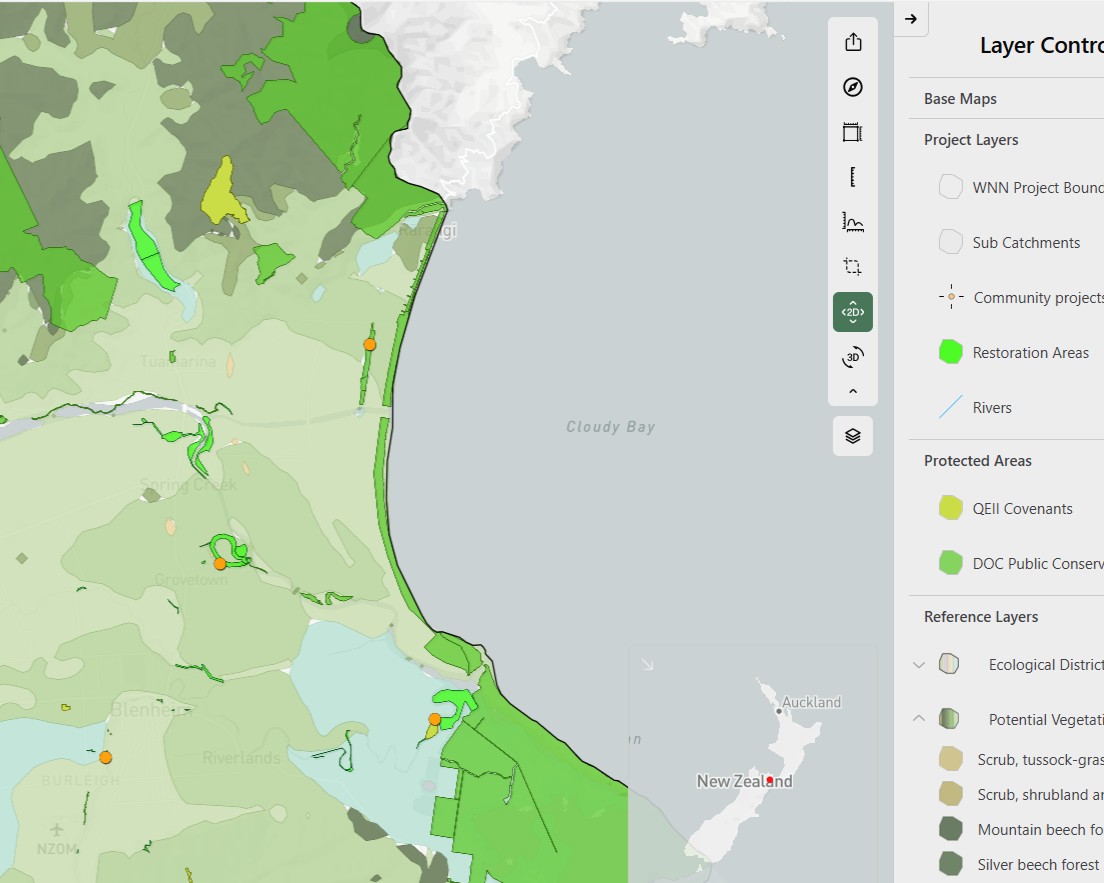Viewport: 1104px width, 883px height.
Task: Click the Community projects layer label
Action: (1039, 298)
